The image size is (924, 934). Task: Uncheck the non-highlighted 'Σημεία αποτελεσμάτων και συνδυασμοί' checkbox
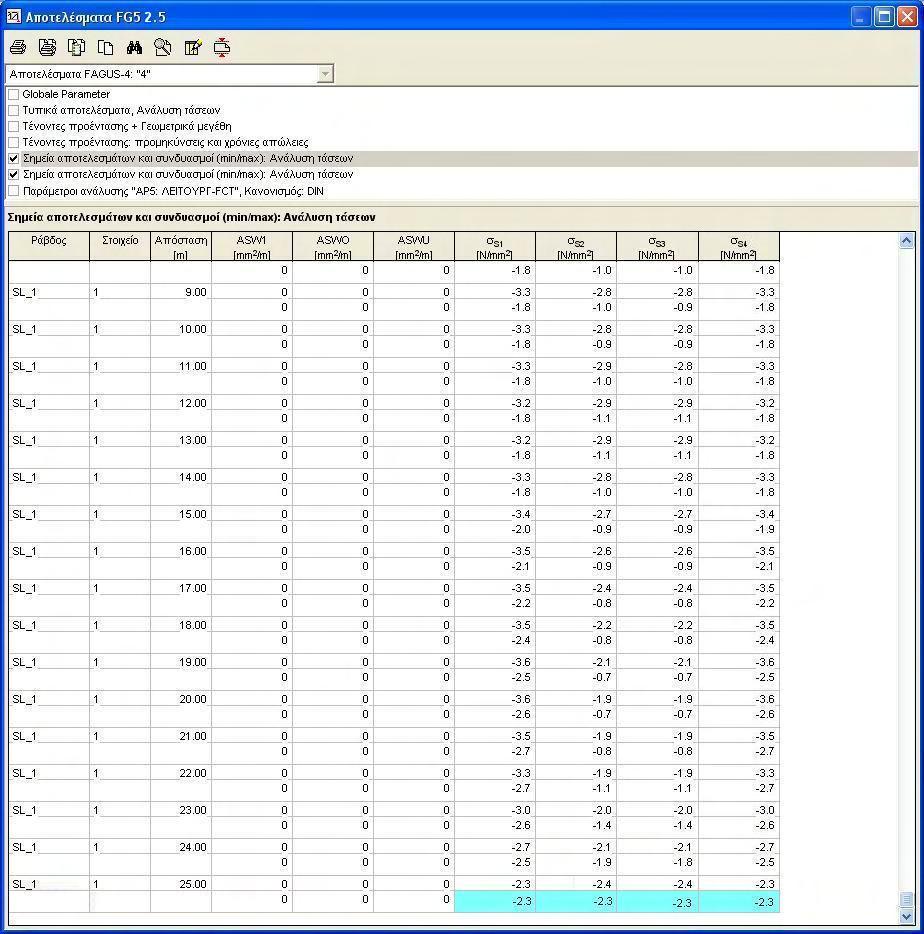coord(14,175)
